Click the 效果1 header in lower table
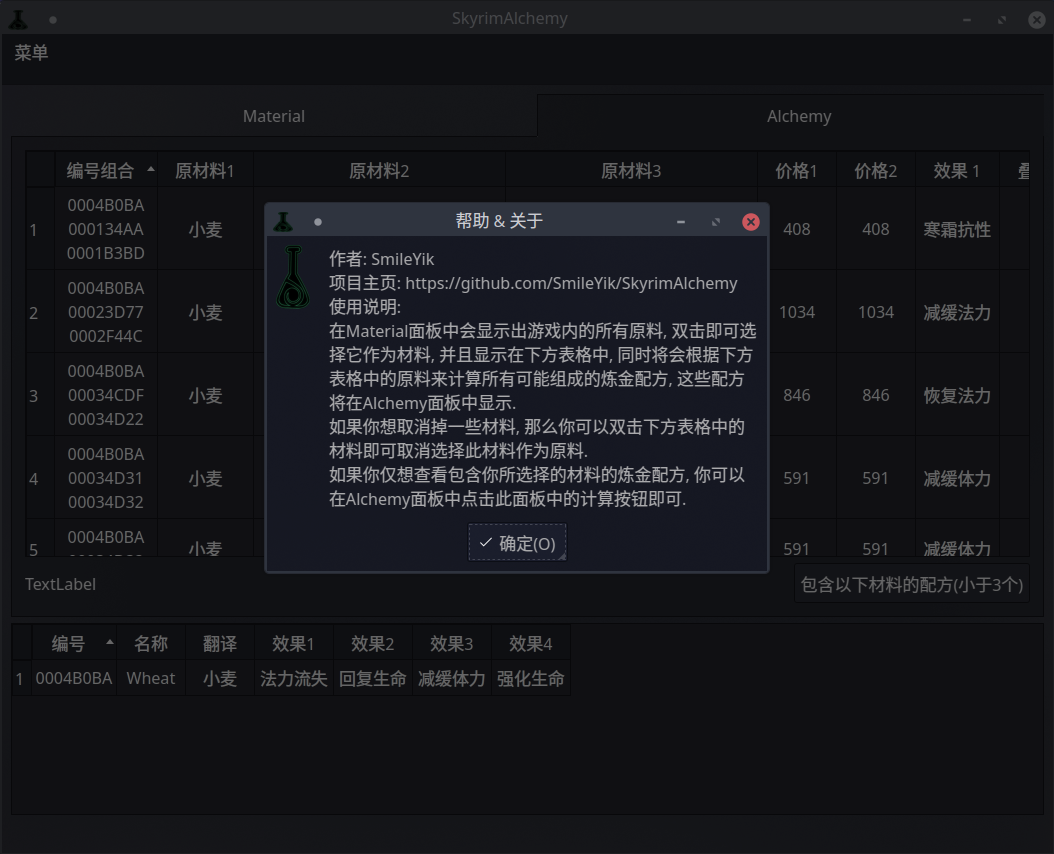This screenshot has width=1054, height=854. (293, 644)
